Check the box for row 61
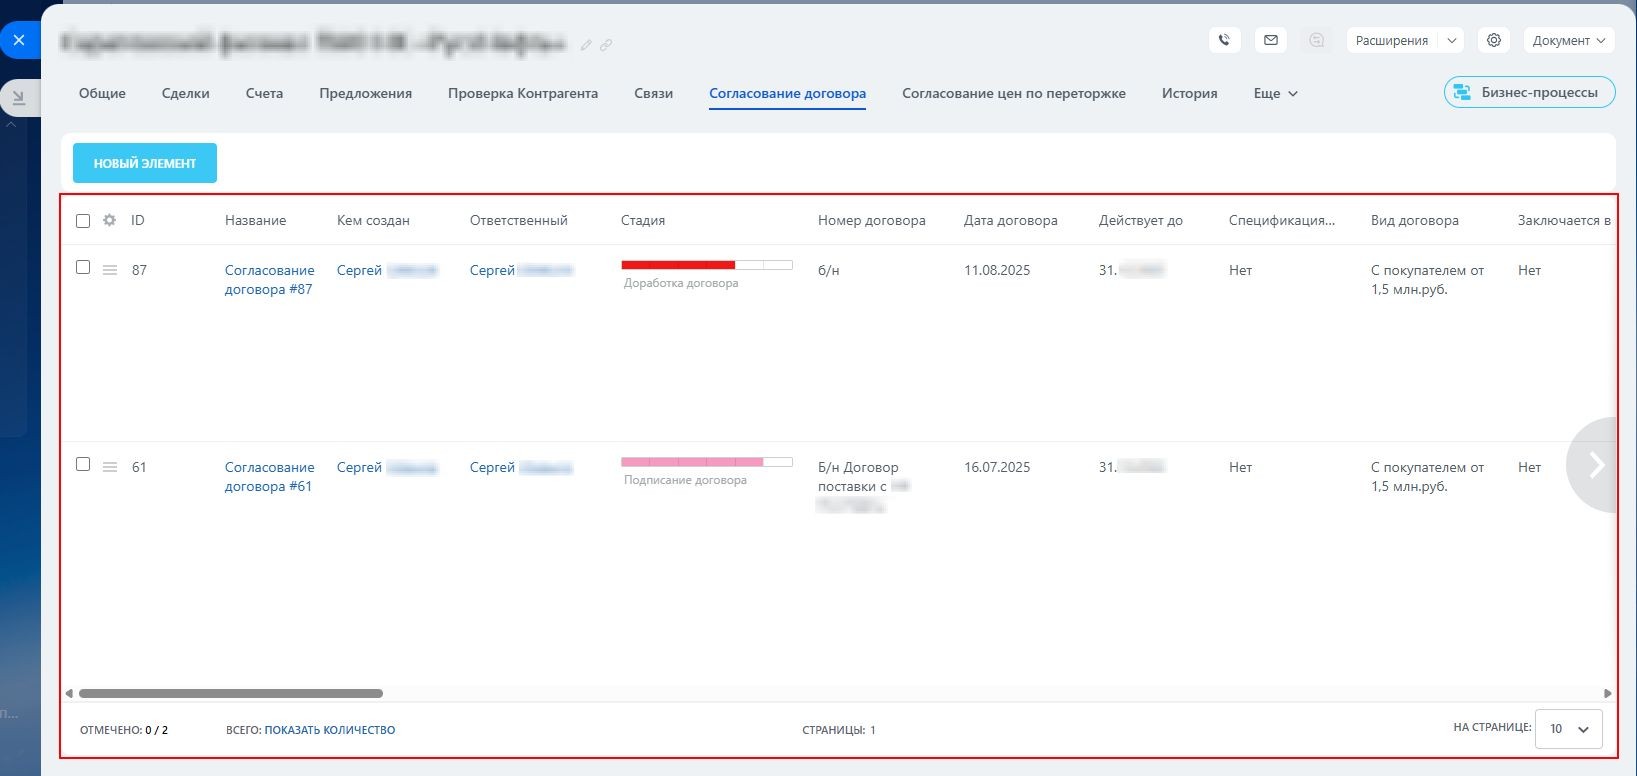The height and width of the screenshot is (776, 1637). click(x=83, y=464)
